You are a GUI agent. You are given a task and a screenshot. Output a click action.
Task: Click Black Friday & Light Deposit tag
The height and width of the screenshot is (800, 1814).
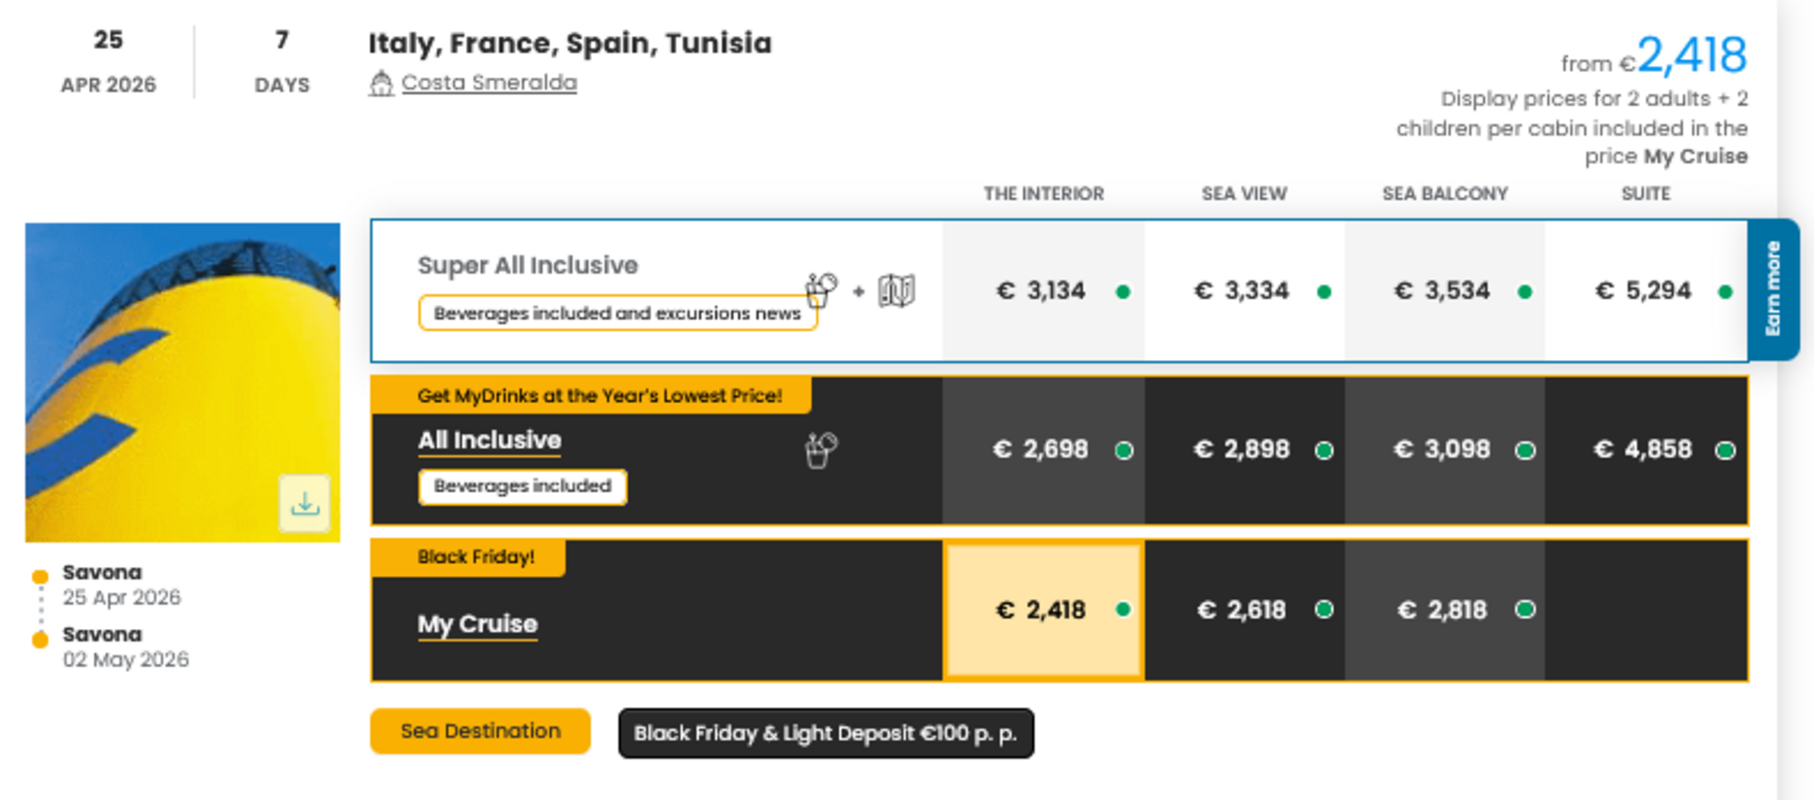point(825,733)
